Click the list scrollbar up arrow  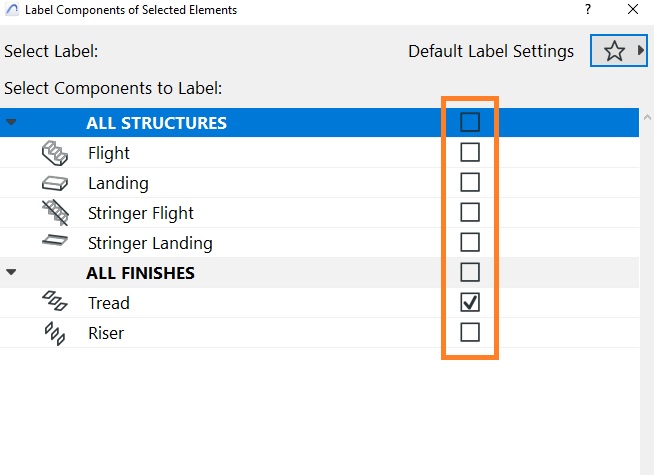(x=647, y=118)
